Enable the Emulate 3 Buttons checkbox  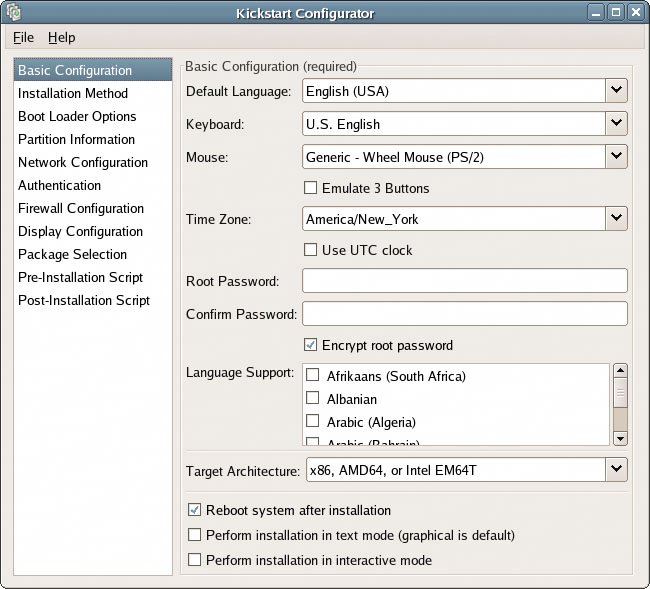pyautogui.click(x=312, y=188)
